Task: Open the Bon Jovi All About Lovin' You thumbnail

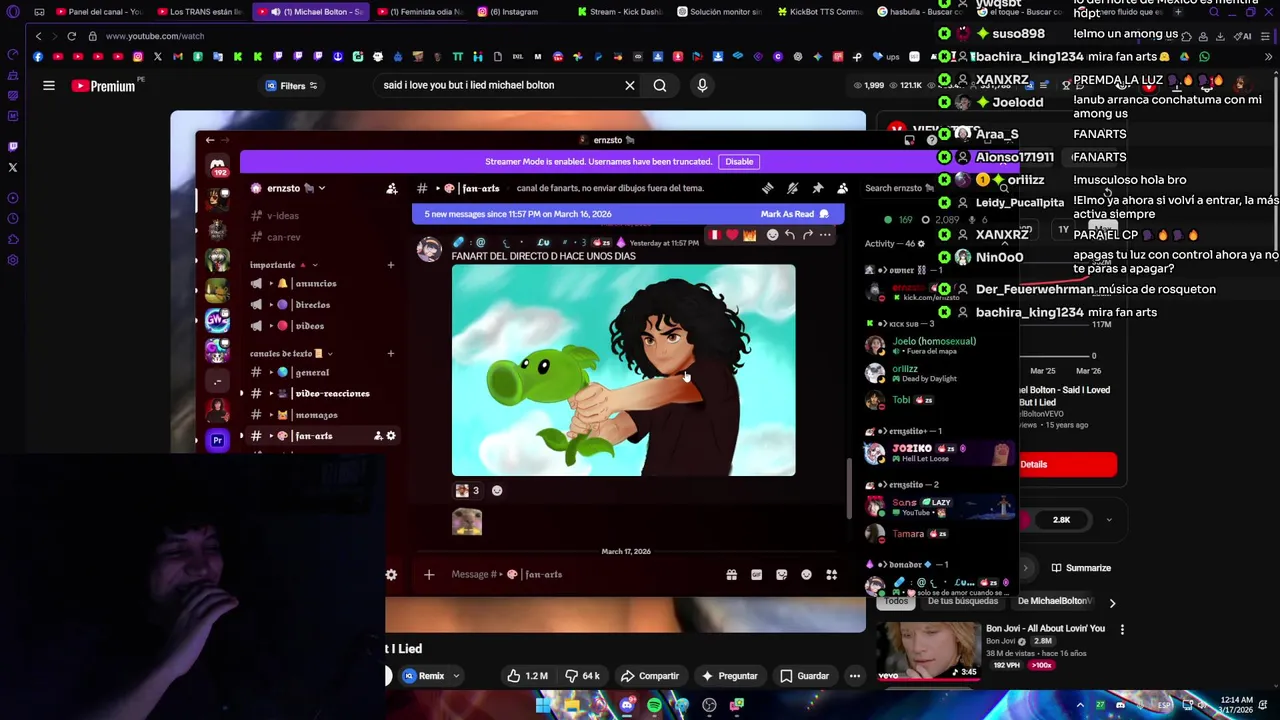Action: [x=928, y=650]
